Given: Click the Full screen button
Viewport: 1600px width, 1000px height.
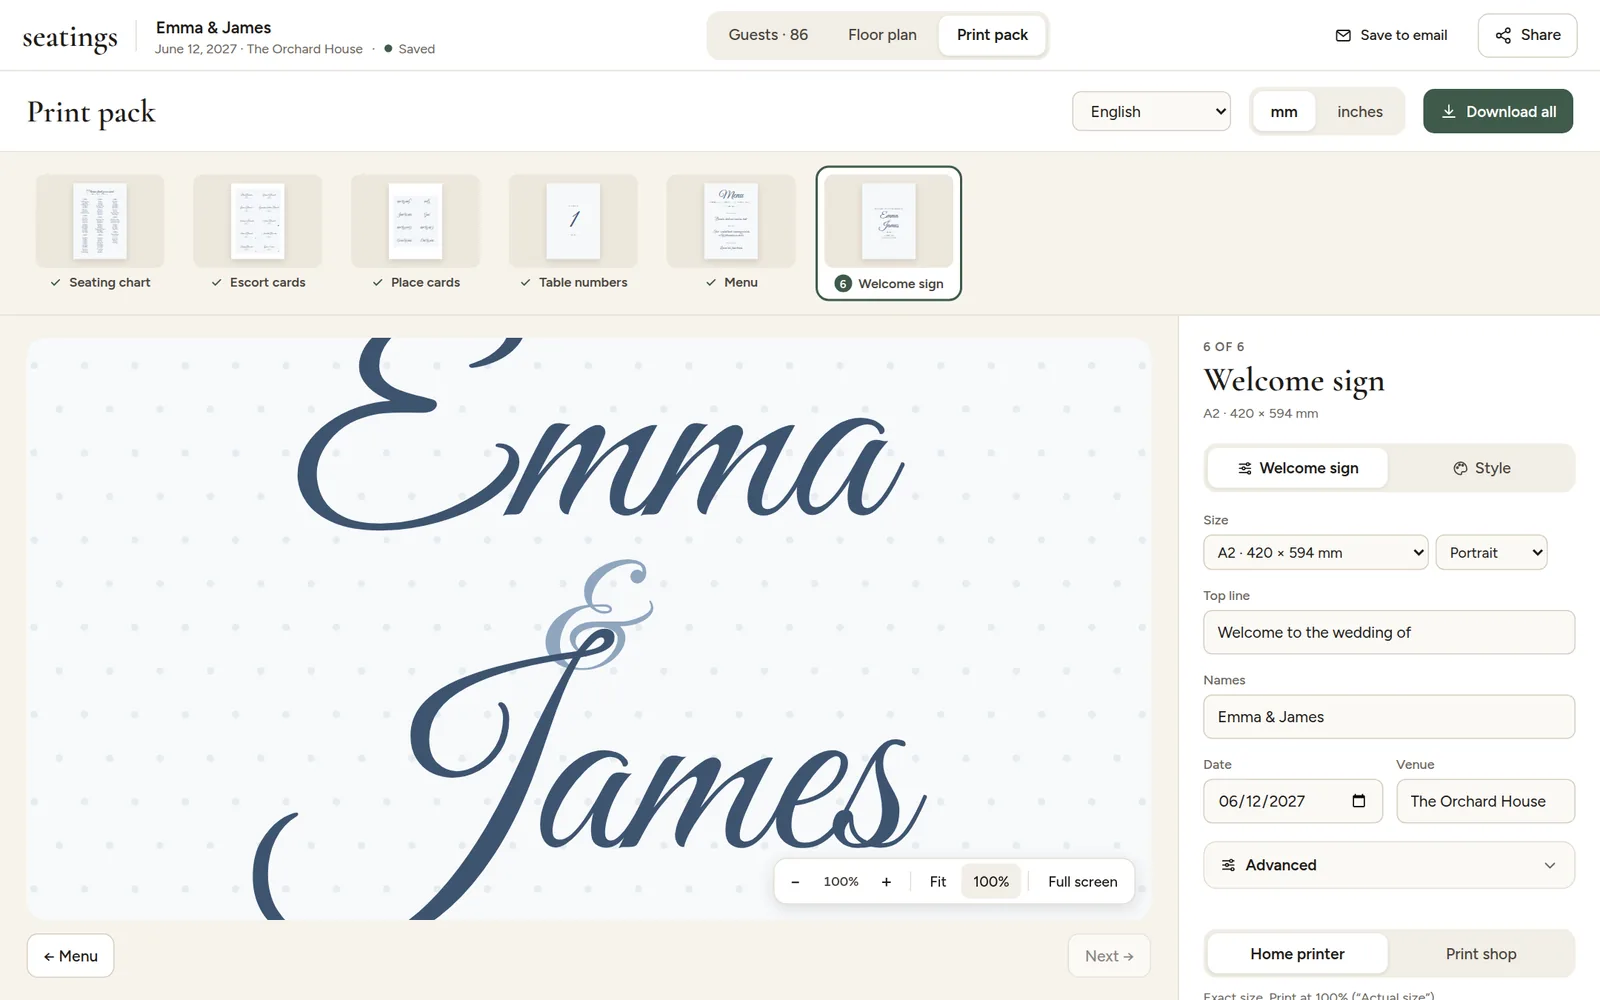Looking at the screenshot, I should [x=1082, y=882].
